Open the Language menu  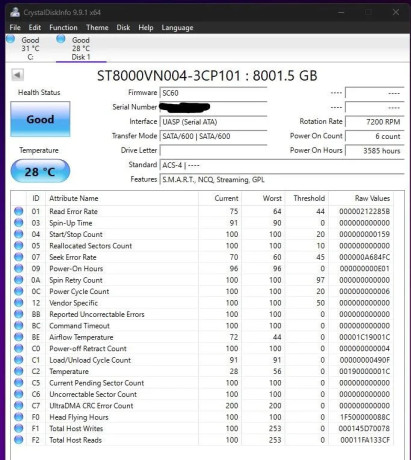point(177,28)
